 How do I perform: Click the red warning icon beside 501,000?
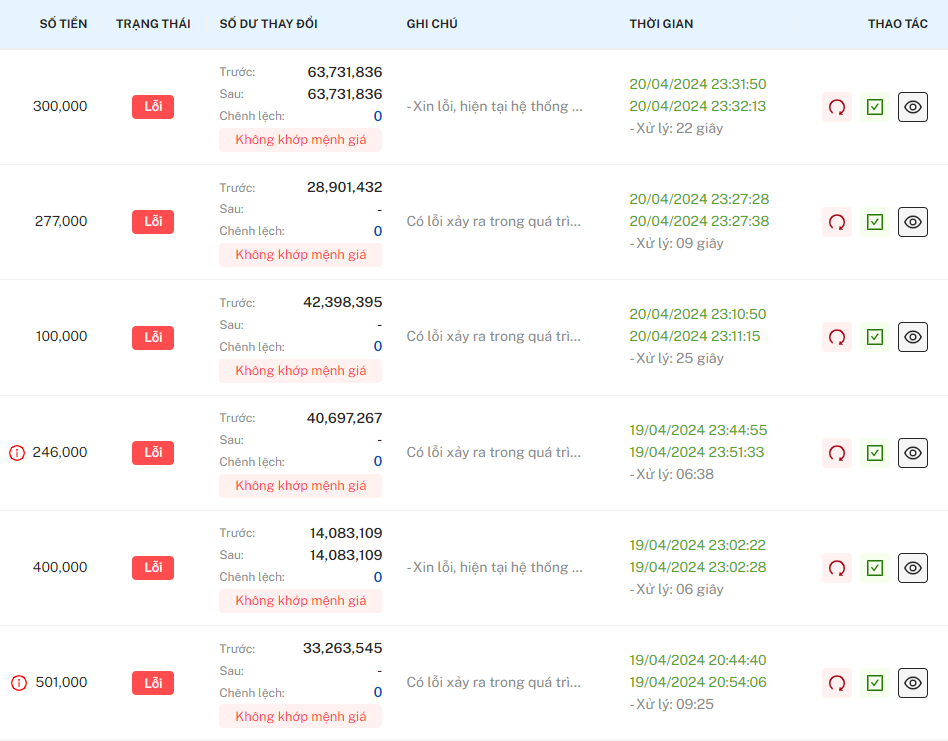click(17, 683)
